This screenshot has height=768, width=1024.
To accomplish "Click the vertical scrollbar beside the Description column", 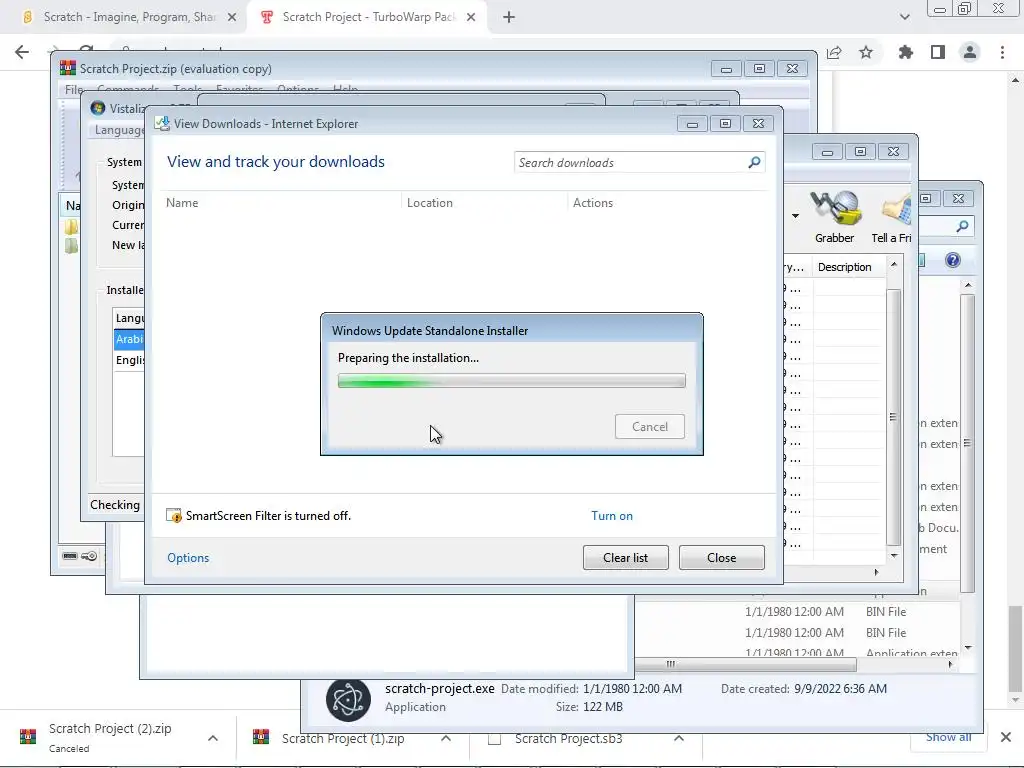I will click(893, 415).
